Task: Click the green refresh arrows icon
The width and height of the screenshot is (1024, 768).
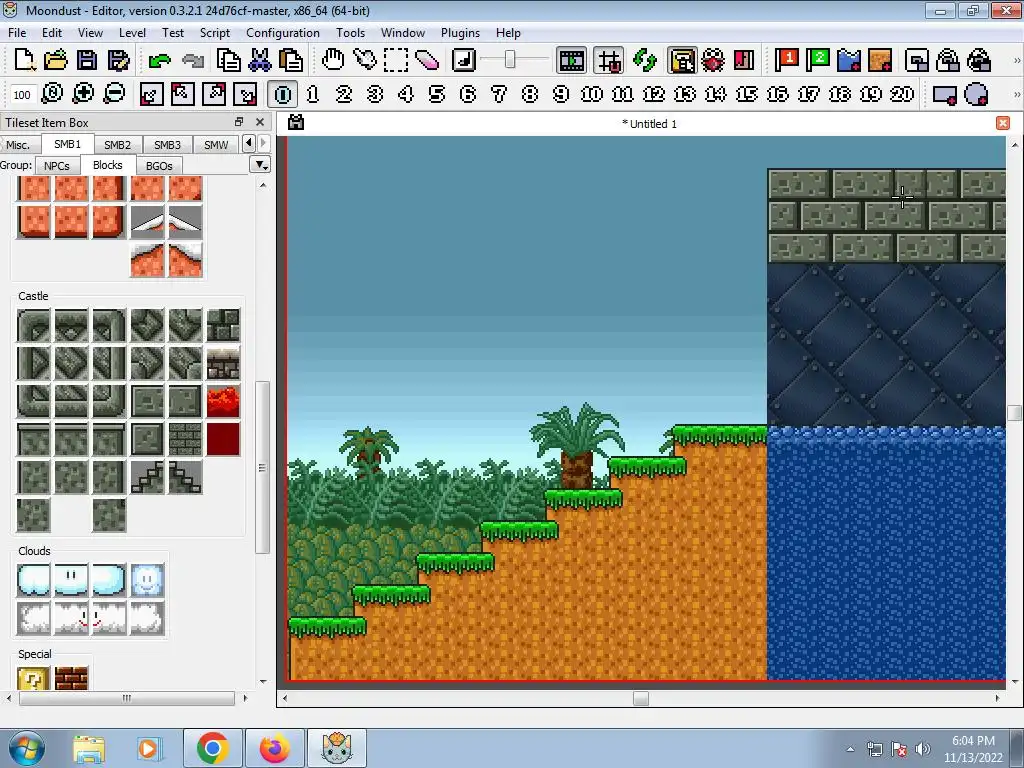Action: point(645,60)
